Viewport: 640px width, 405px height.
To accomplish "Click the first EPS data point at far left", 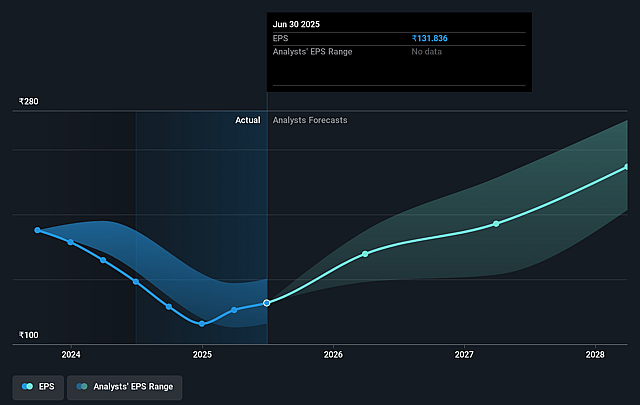I will [x=38, y=231].
